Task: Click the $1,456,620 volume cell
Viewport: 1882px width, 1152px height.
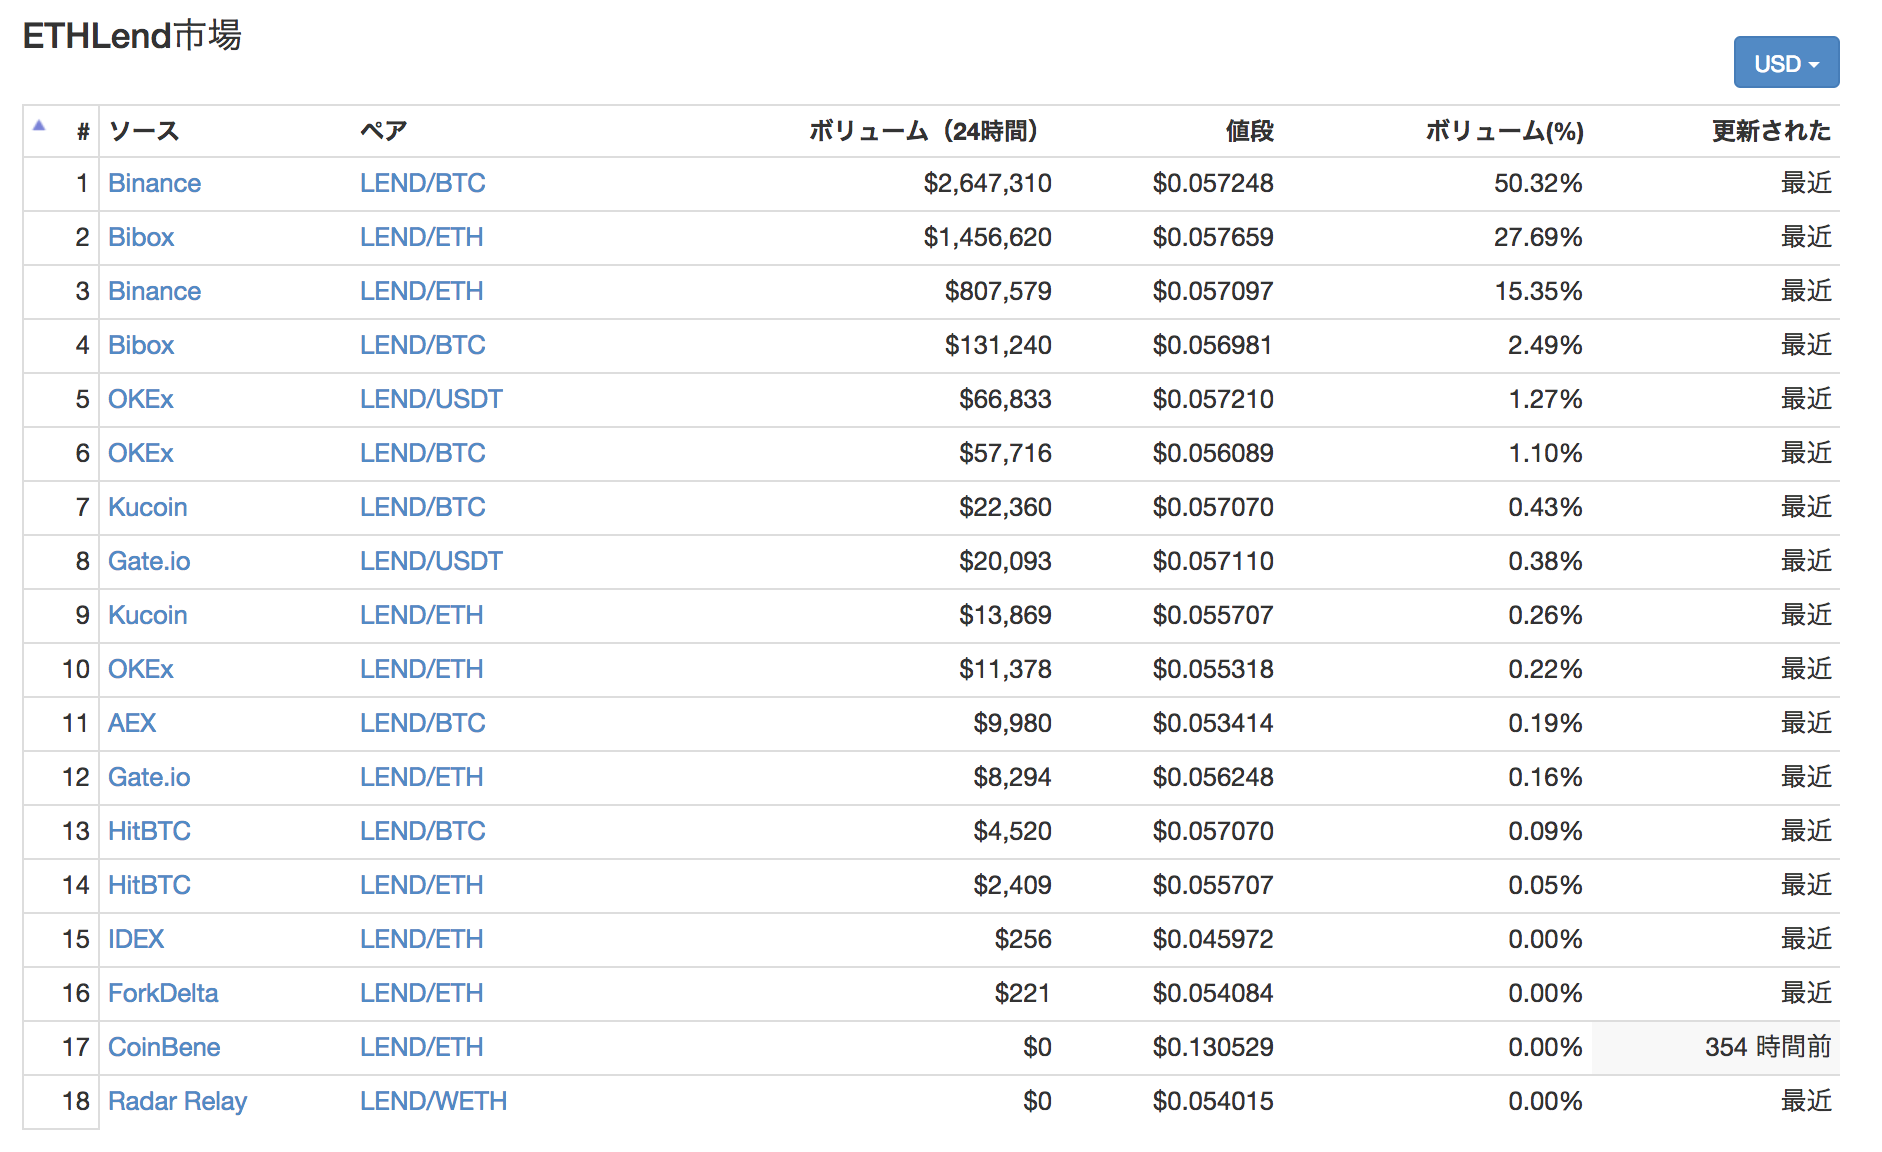Action: click(x=987, y=237)
